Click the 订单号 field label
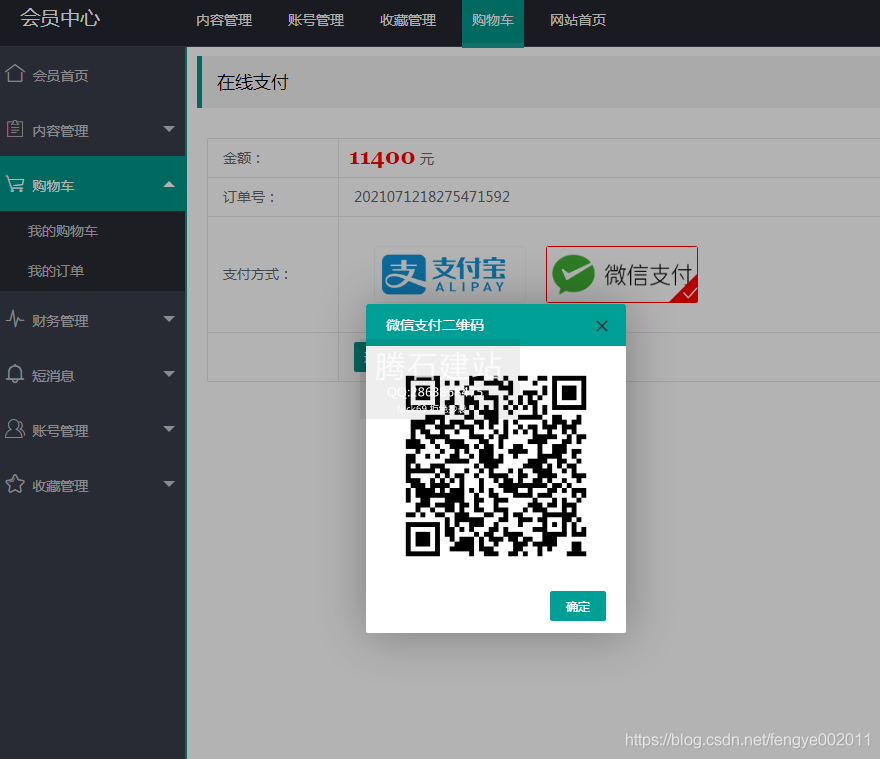Image resolution: width=880 pixels, height=759 pixels. [x=249, y=197]
